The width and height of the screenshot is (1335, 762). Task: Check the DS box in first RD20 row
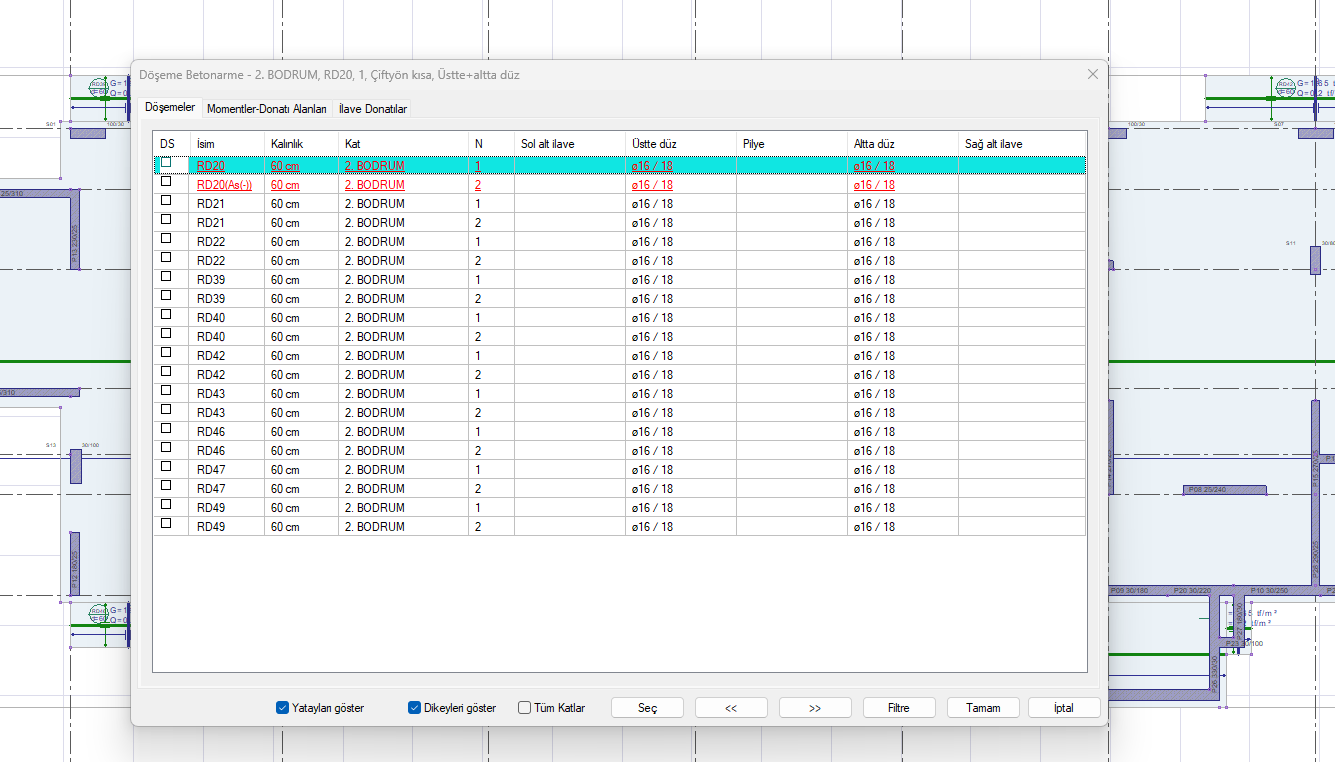point(166,162)
